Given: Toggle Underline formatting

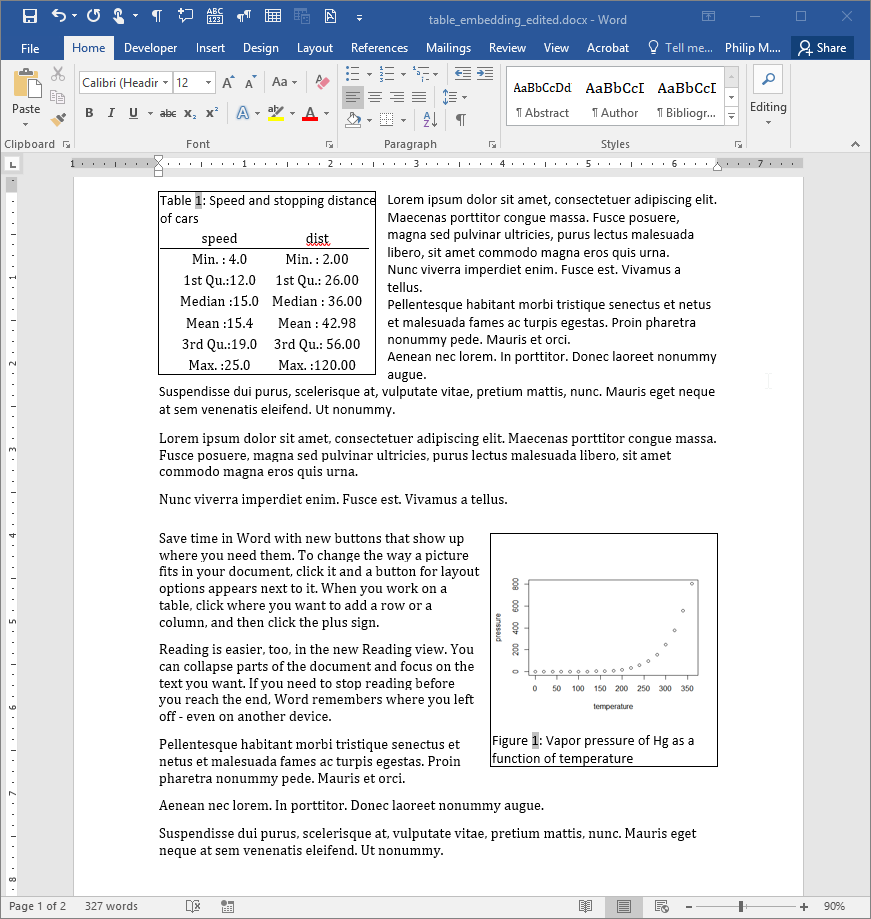Looking at the screenshot, I should (x=133, y=113).
